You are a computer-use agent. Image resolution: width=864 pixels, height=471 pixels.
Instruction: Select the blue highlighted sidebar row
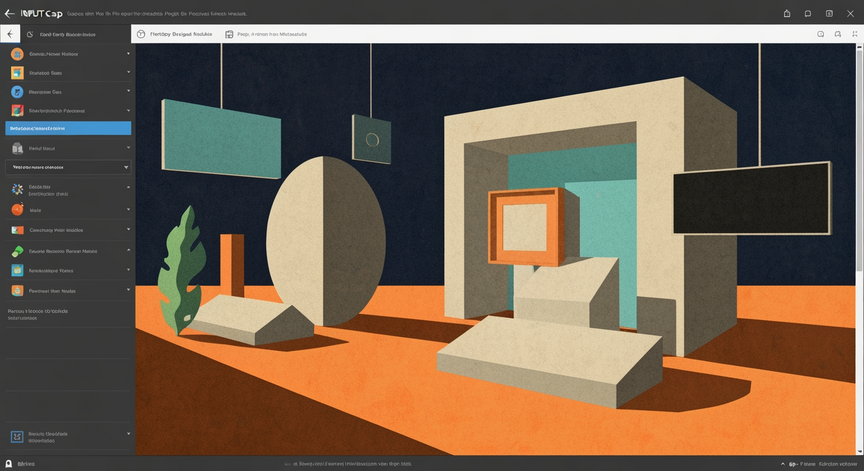(x=68, y=128)
